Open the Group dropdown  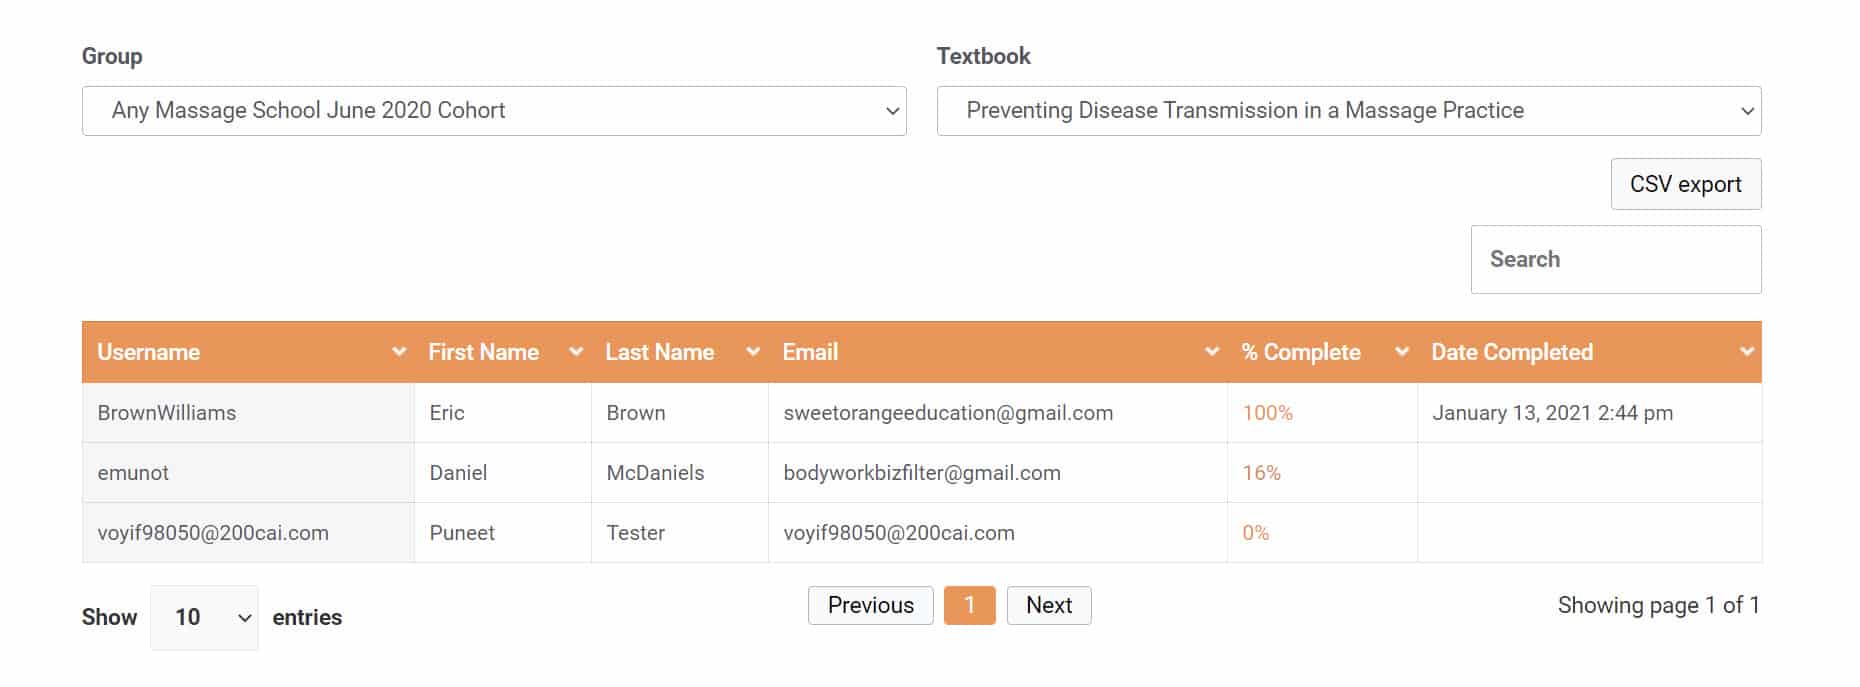(x=494, y=111)
